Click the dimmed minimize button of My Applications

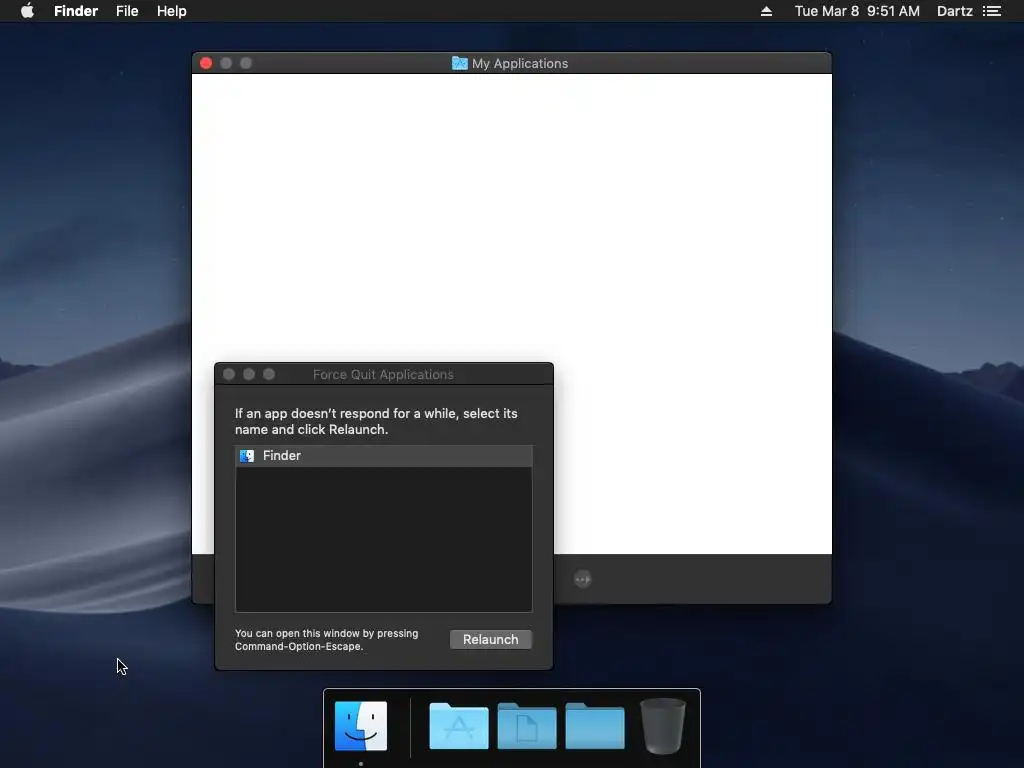226,63
